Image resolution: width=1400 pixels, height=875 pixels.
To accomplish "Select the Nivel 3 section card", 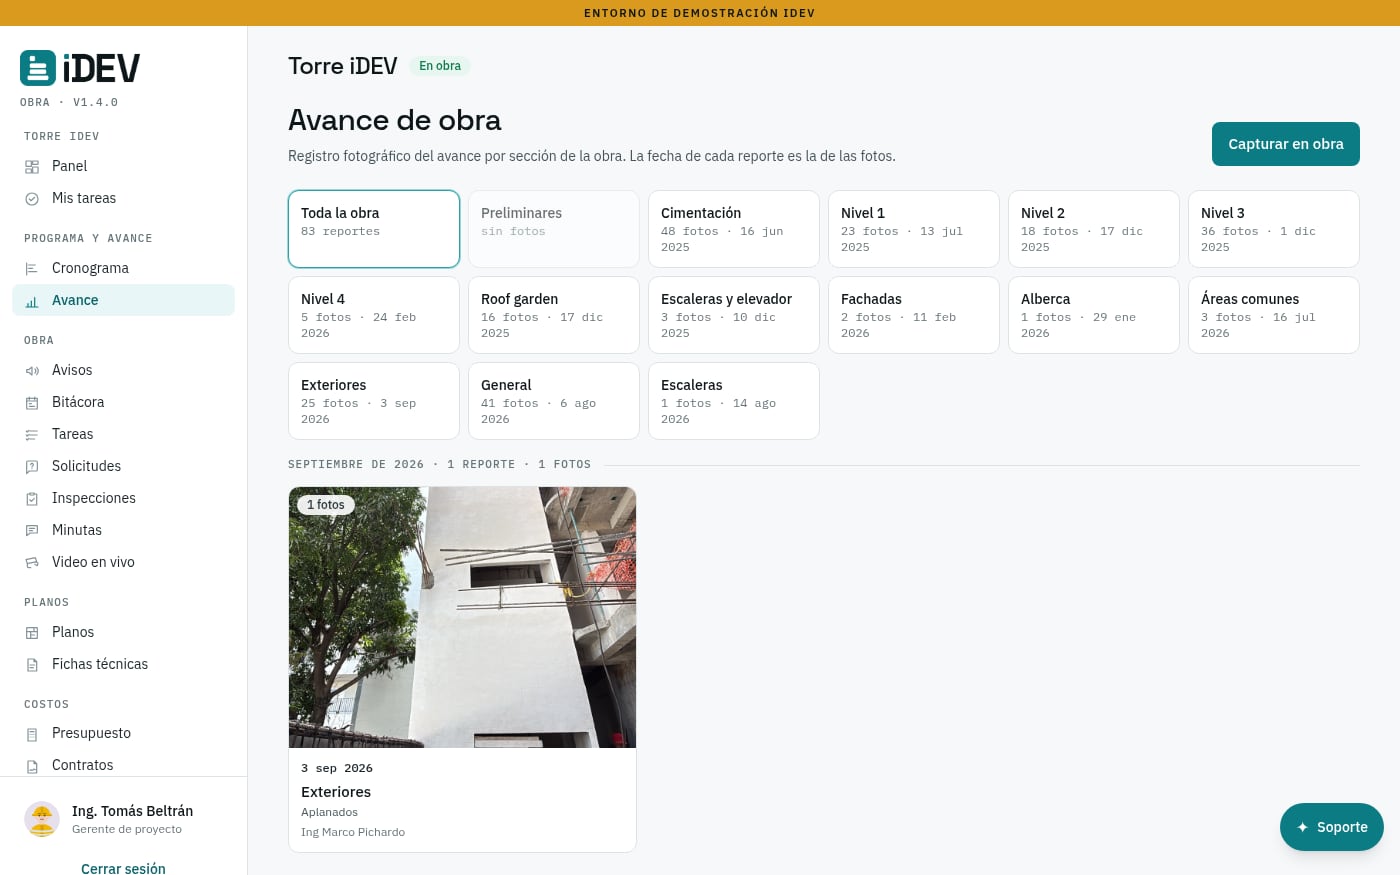I will point(1274,229).
